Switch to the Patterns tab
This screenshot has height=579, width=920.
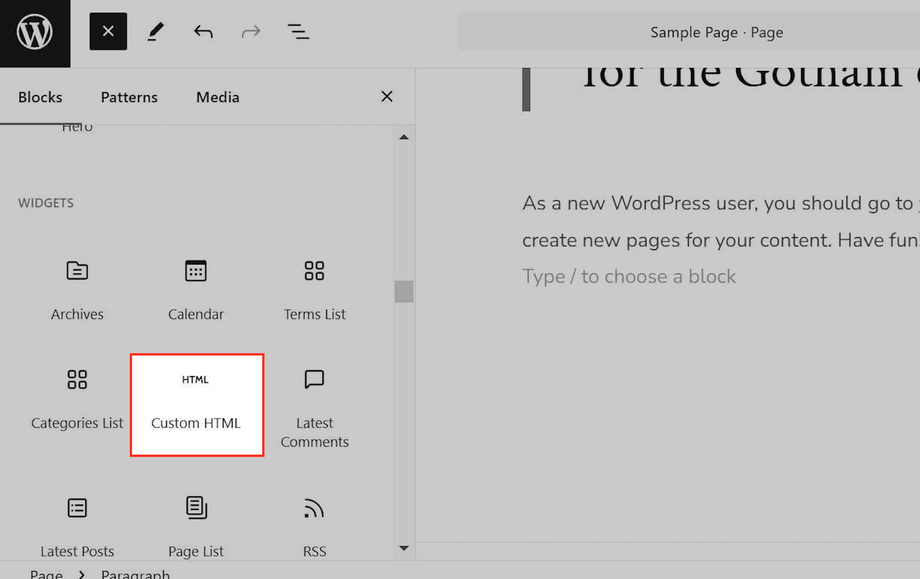click(x=129, y=97)
